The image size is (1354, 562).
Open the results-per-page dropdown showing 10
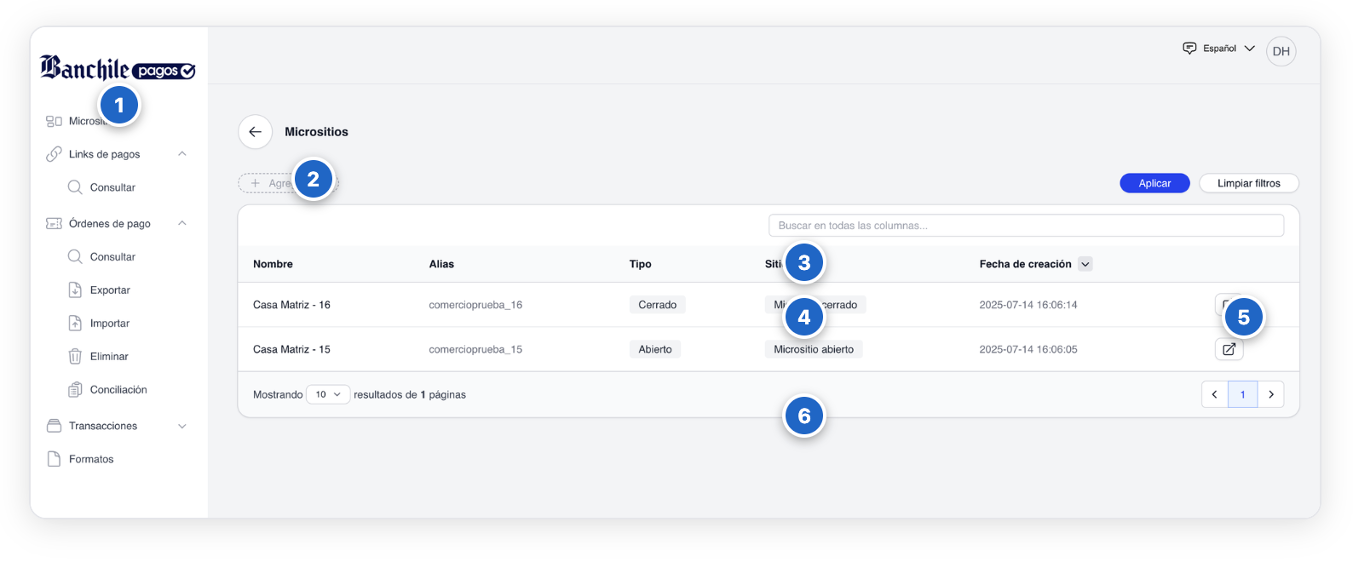[x=328, y=395]
